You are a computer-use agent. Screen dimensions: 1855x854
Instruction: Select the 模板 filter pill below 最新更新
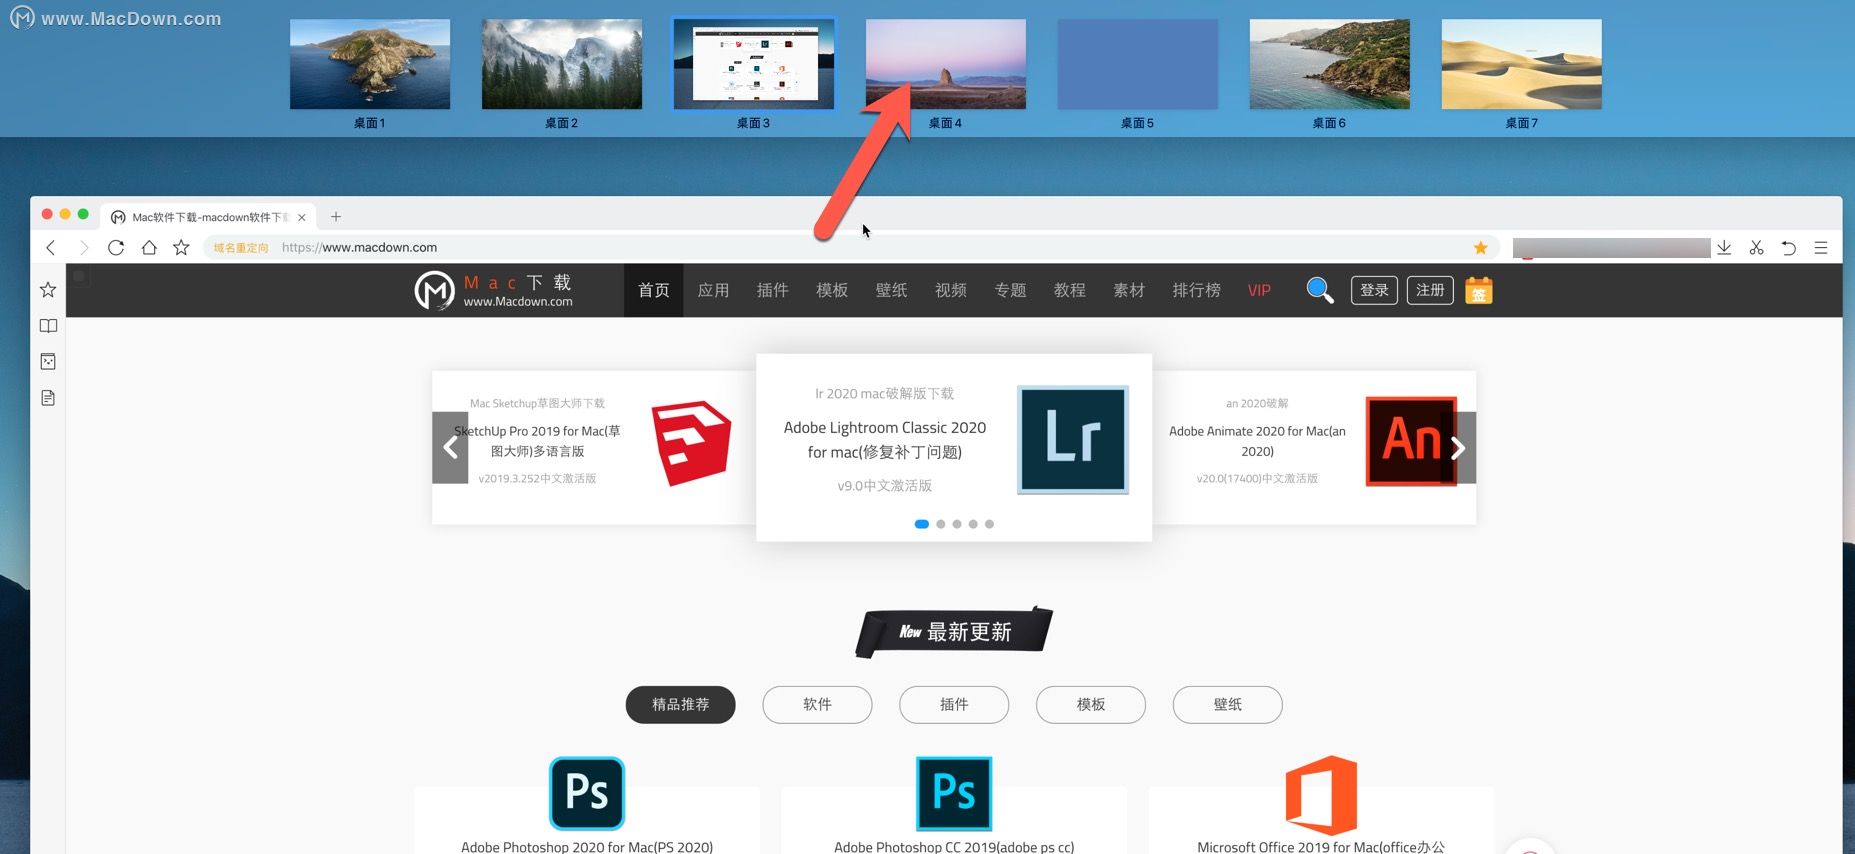point(1091,705)
